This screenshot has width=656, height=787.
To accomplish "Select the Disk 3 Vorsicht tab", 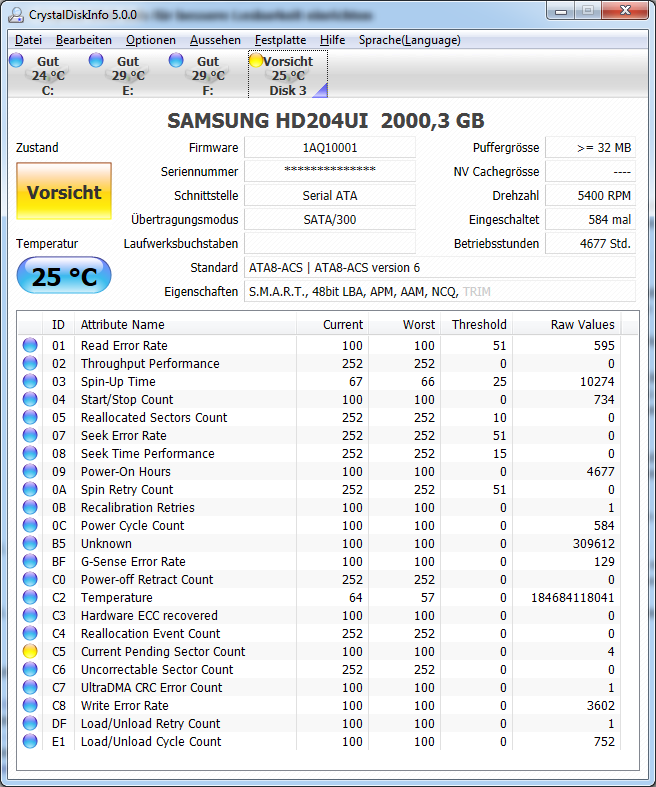I will click(x=288, y=75).
